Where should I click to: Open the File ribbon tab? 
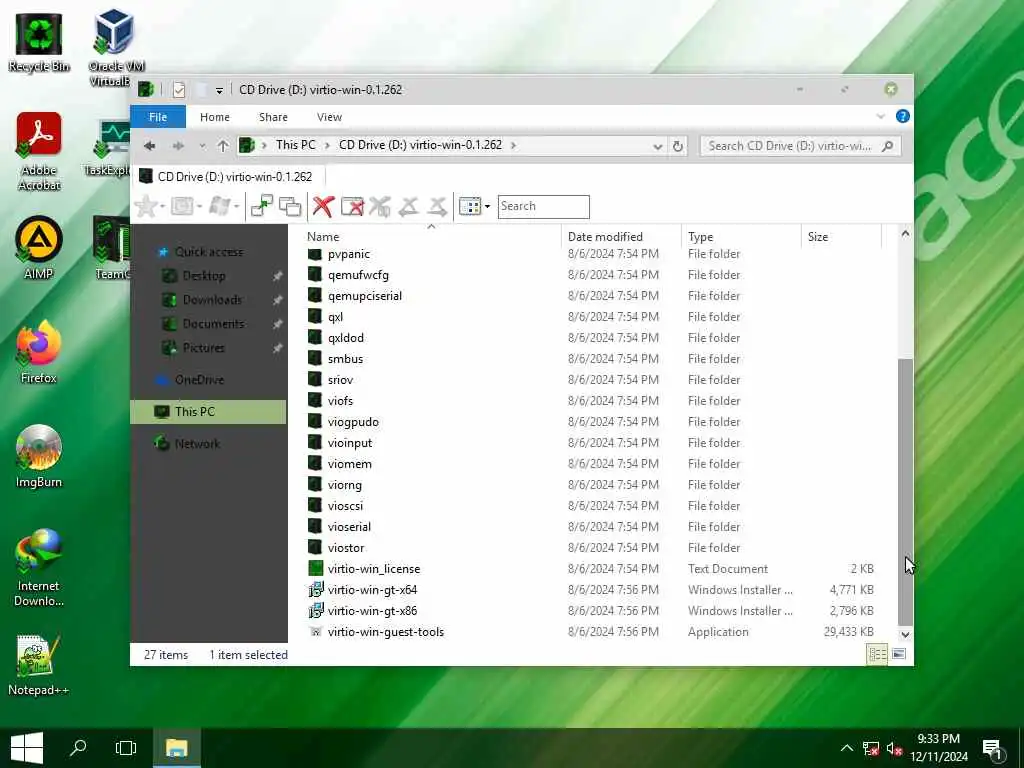click(158, 117)
